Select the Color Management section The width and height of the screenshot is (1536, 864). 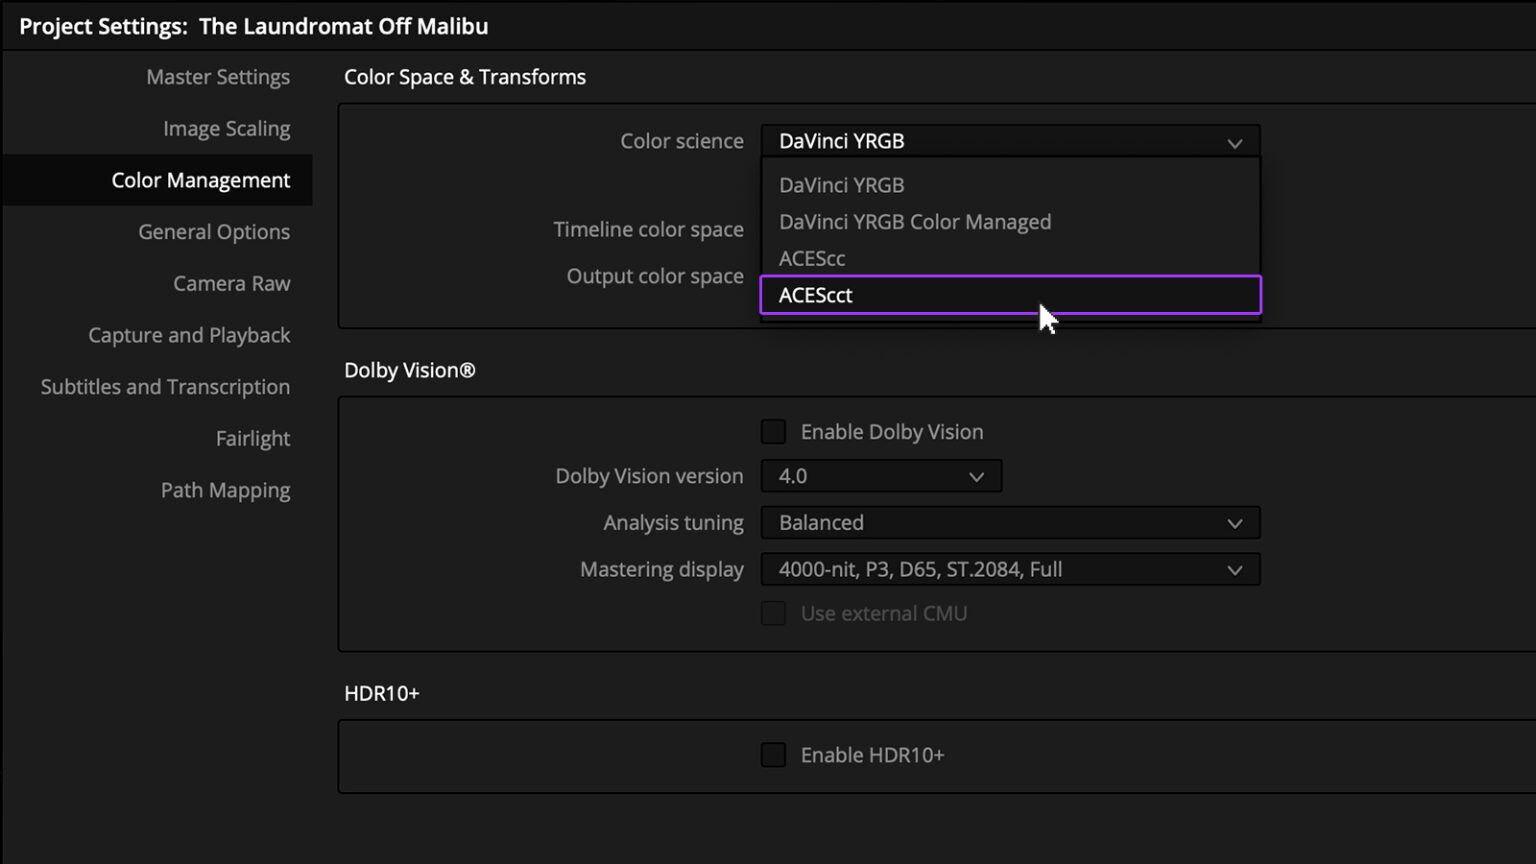point(201,180)
